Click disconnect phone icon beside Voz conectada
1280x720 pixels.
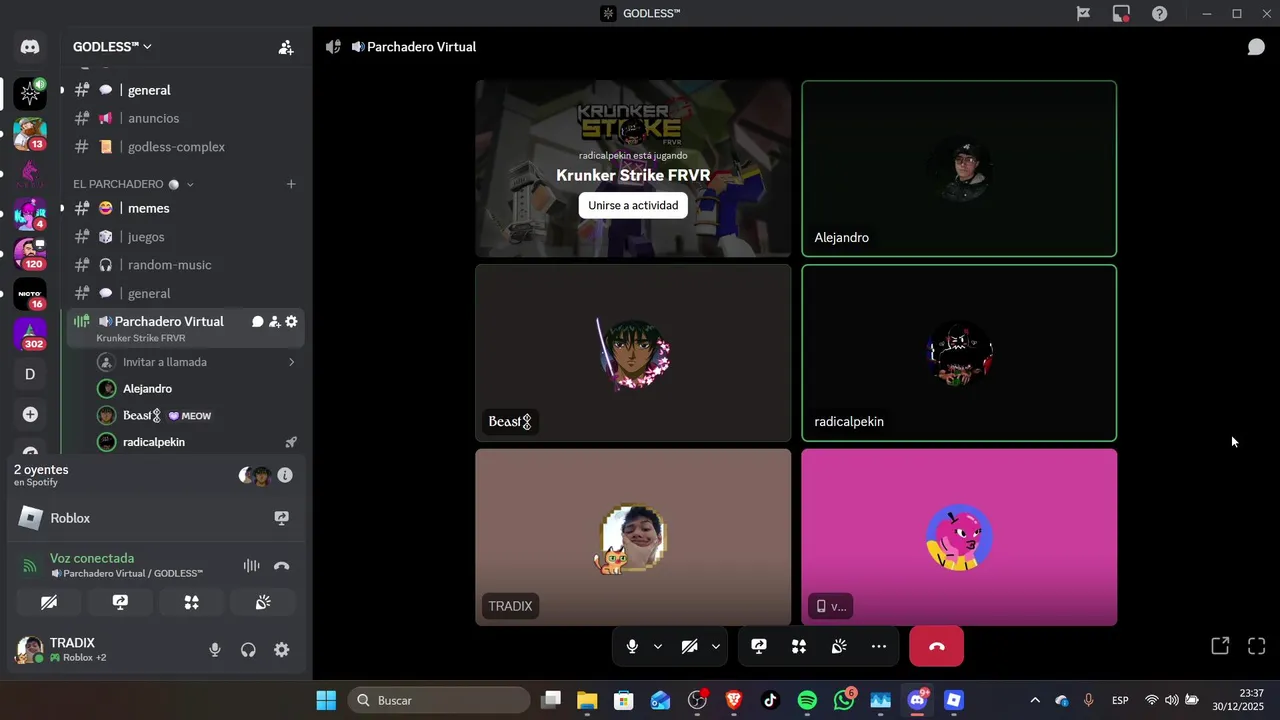click(x=282, y=566)
